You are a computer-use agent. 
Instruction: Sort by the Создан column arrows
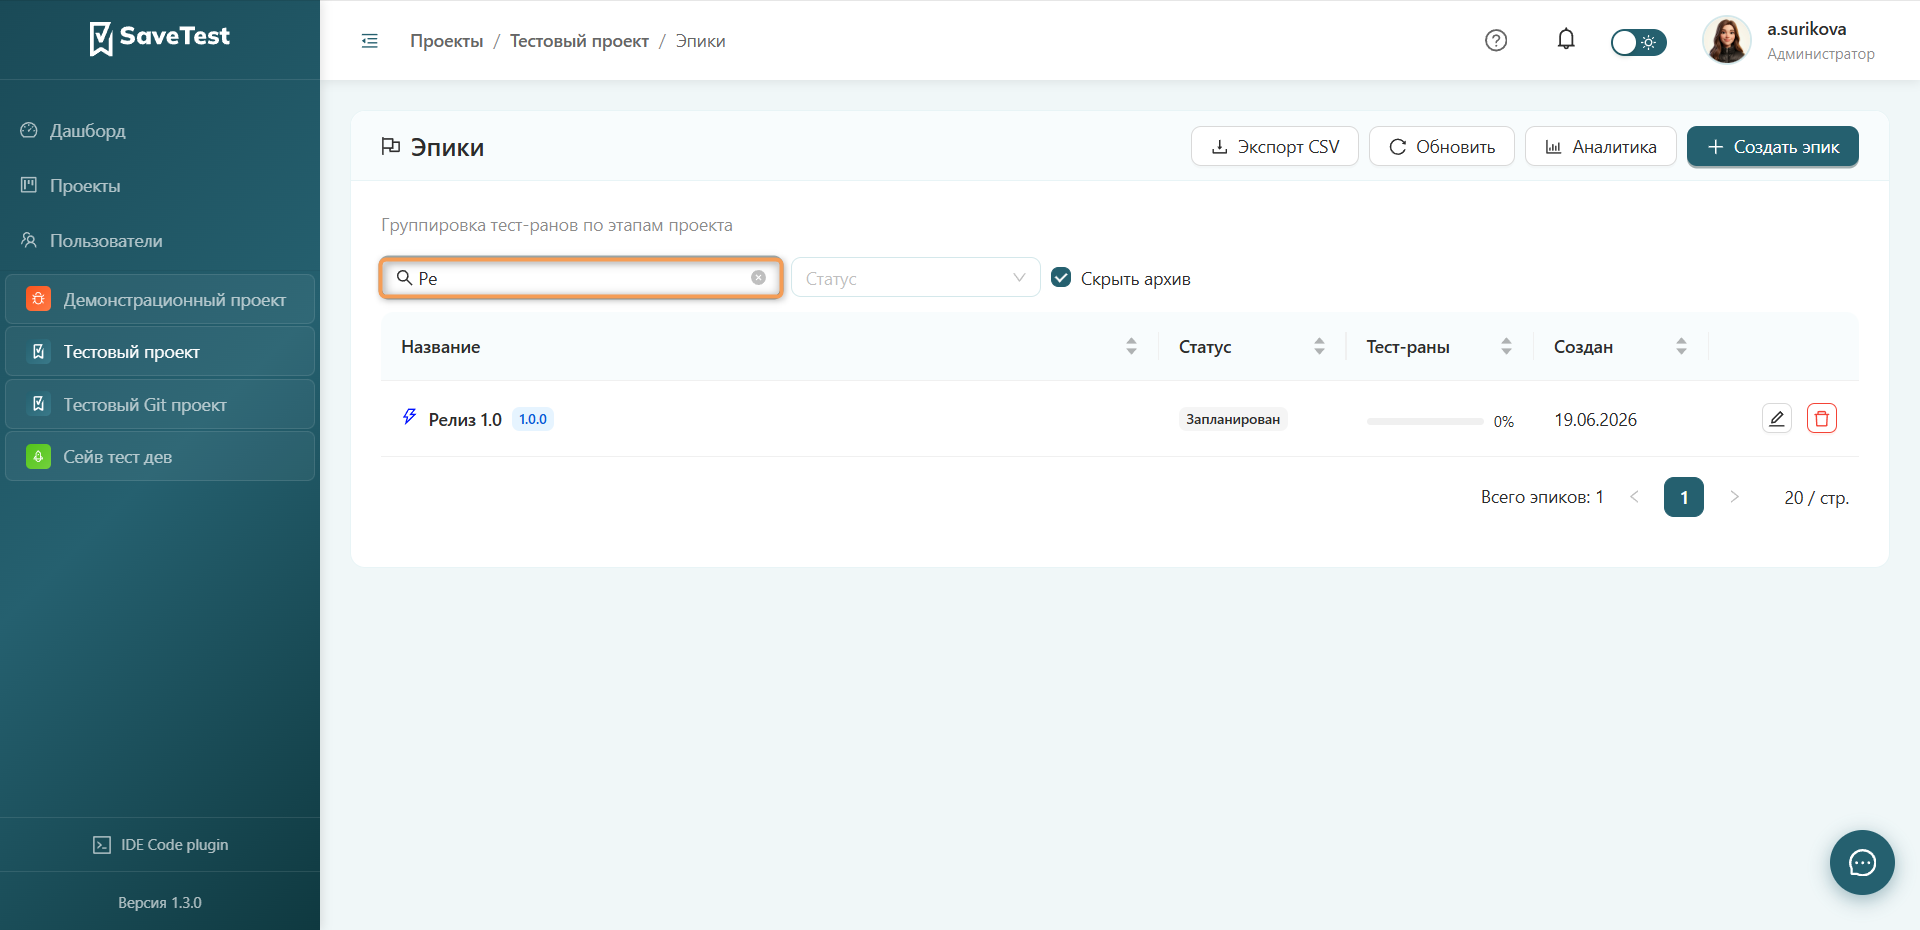coord(1681,347)
